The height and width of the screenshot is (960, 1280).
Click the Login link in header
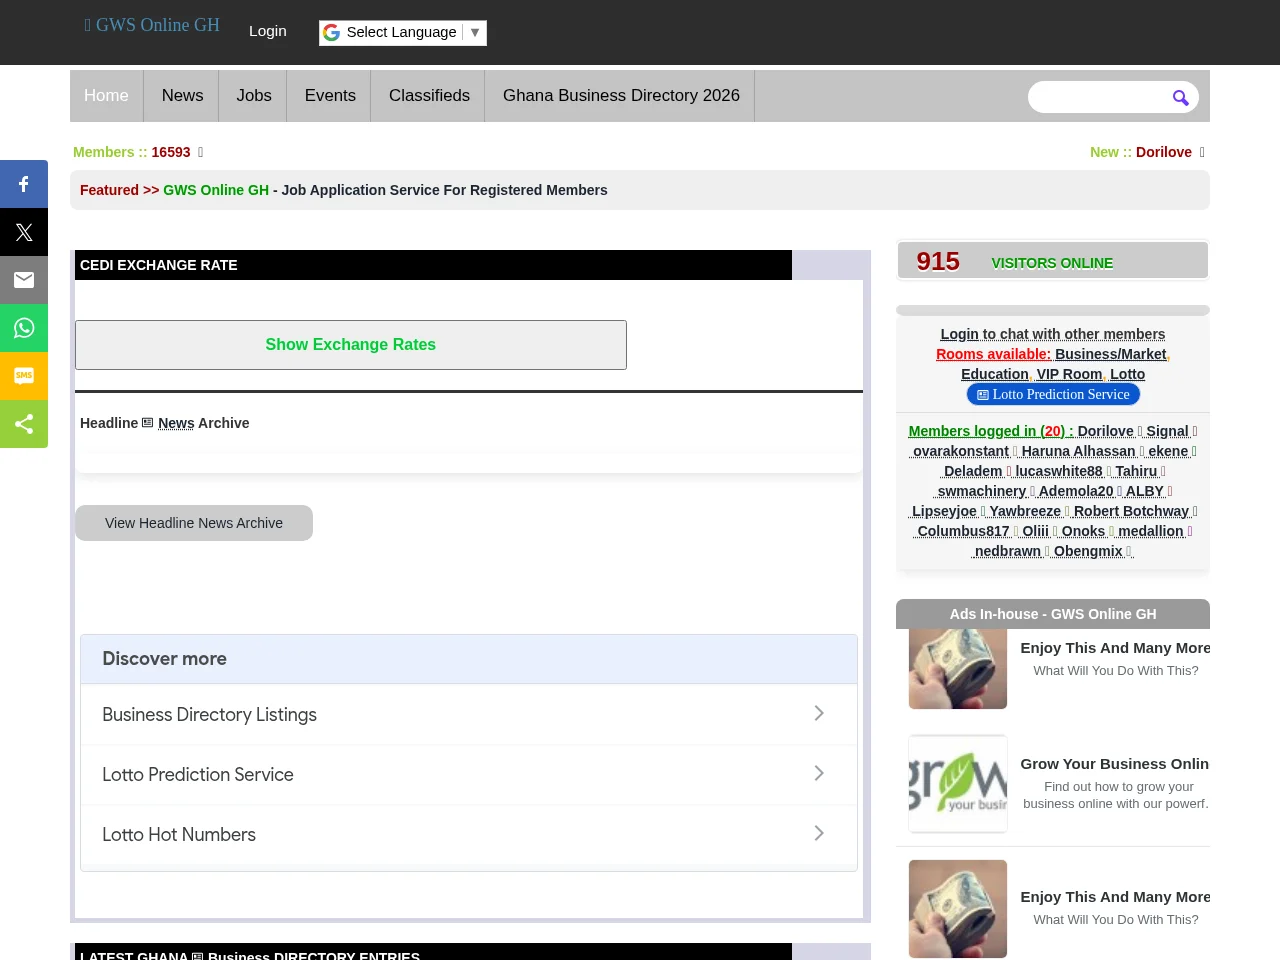point(268,31)
